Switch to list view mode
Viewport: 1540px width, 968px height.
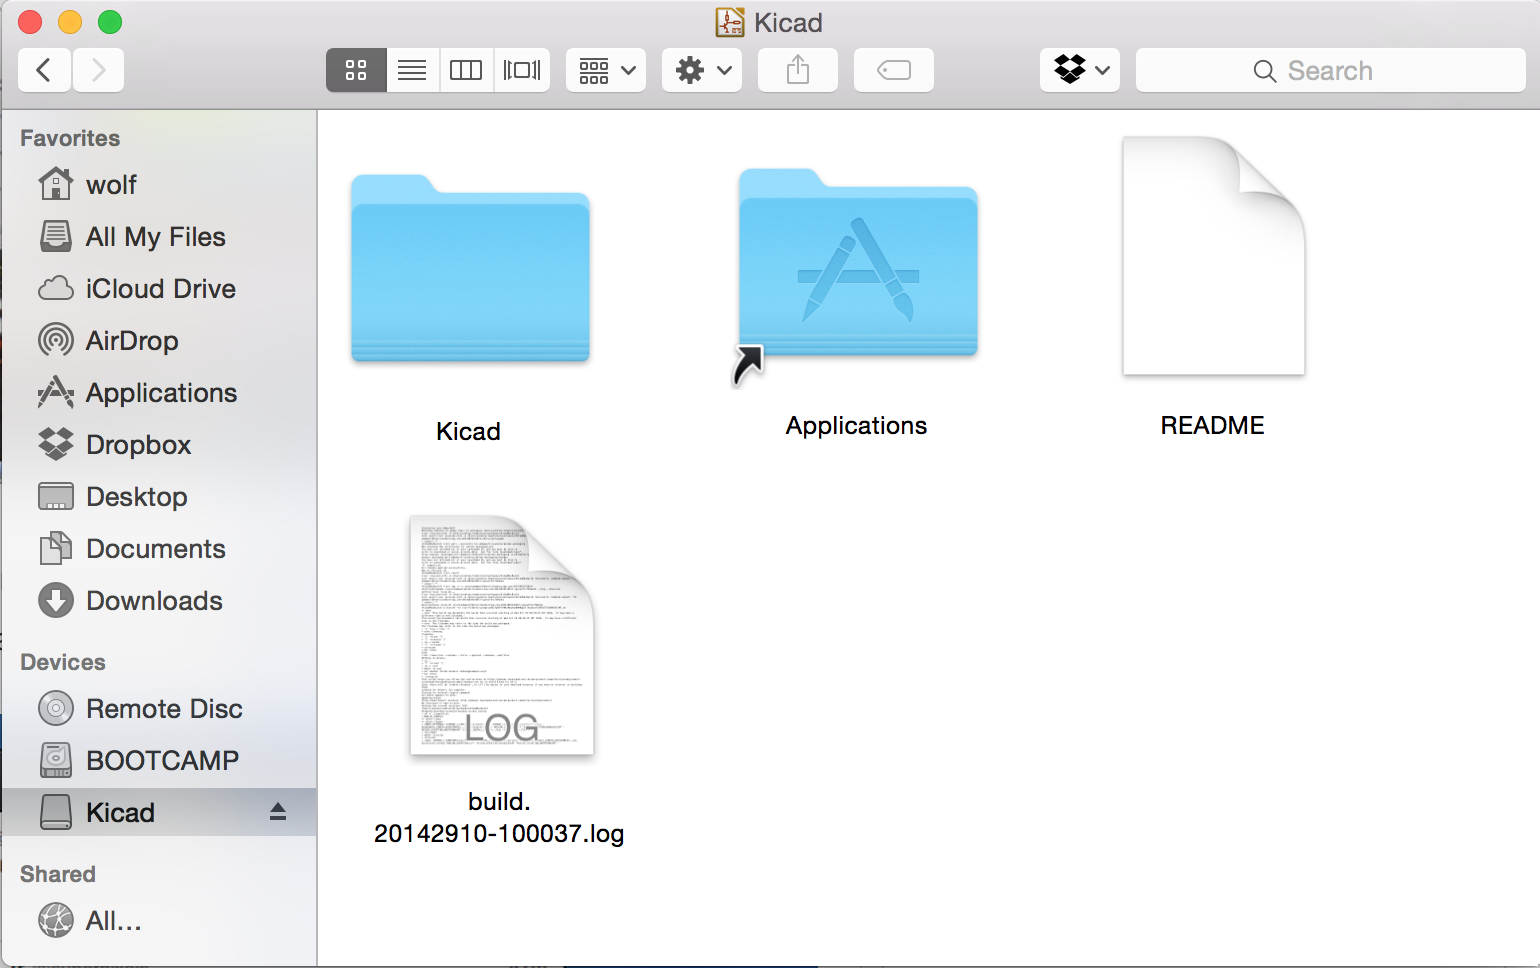coord(412,70)
